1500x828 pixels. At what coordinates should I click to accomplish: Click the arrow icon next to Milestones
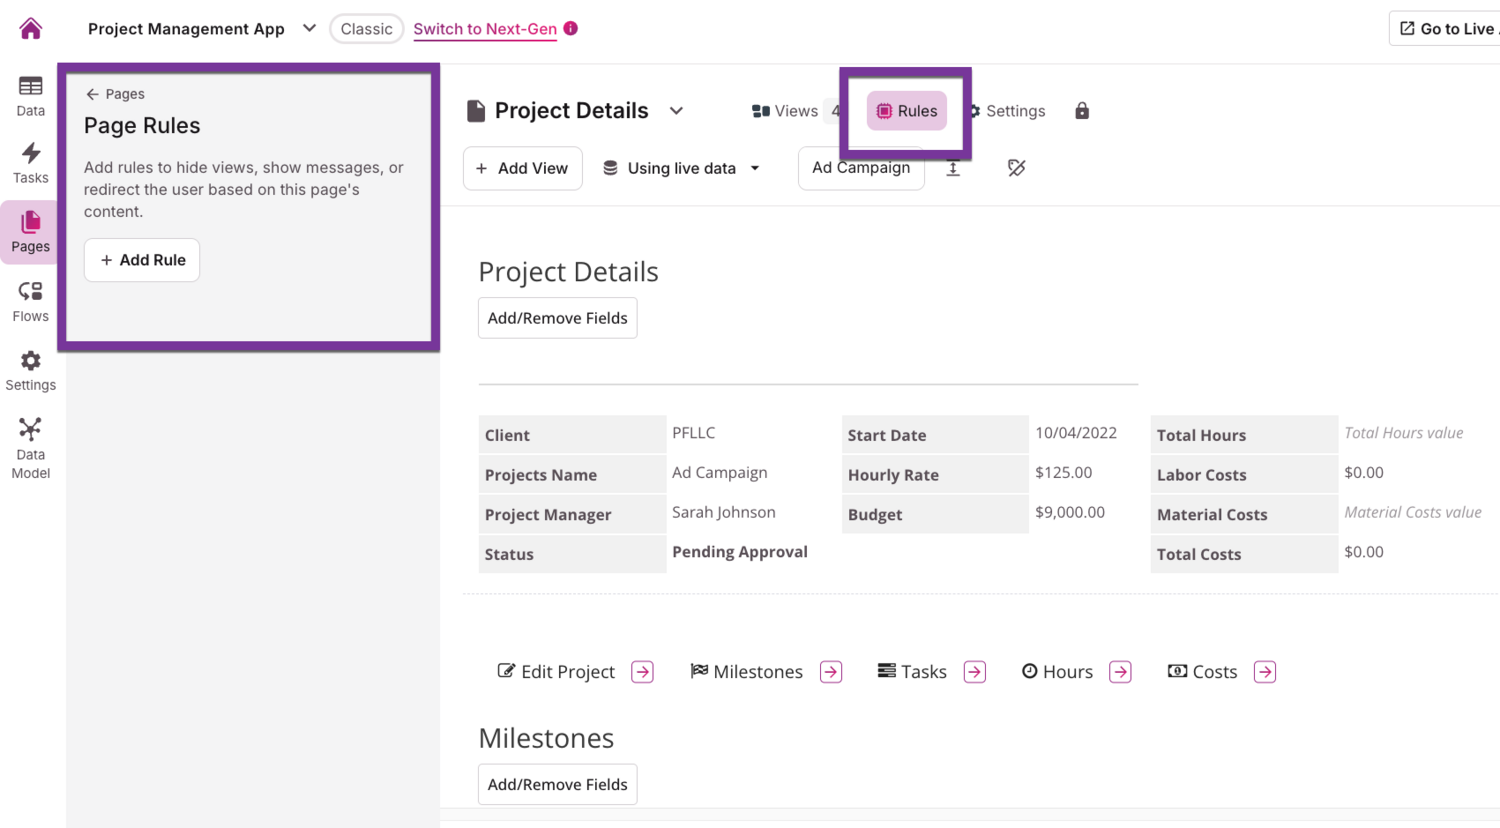(x=831, y=672)
